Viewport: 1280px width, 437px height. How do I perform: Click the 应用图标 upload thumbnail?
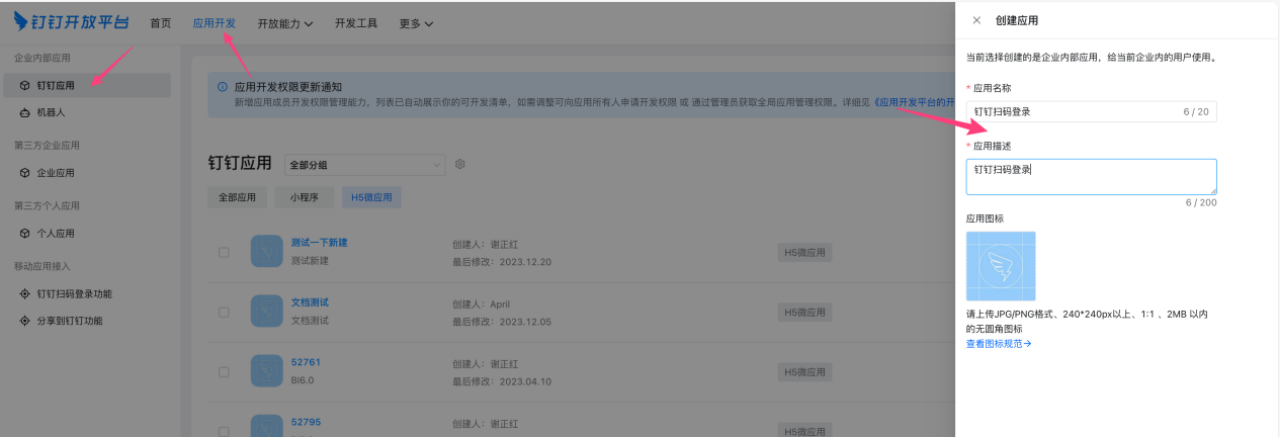pos(1001,266)
